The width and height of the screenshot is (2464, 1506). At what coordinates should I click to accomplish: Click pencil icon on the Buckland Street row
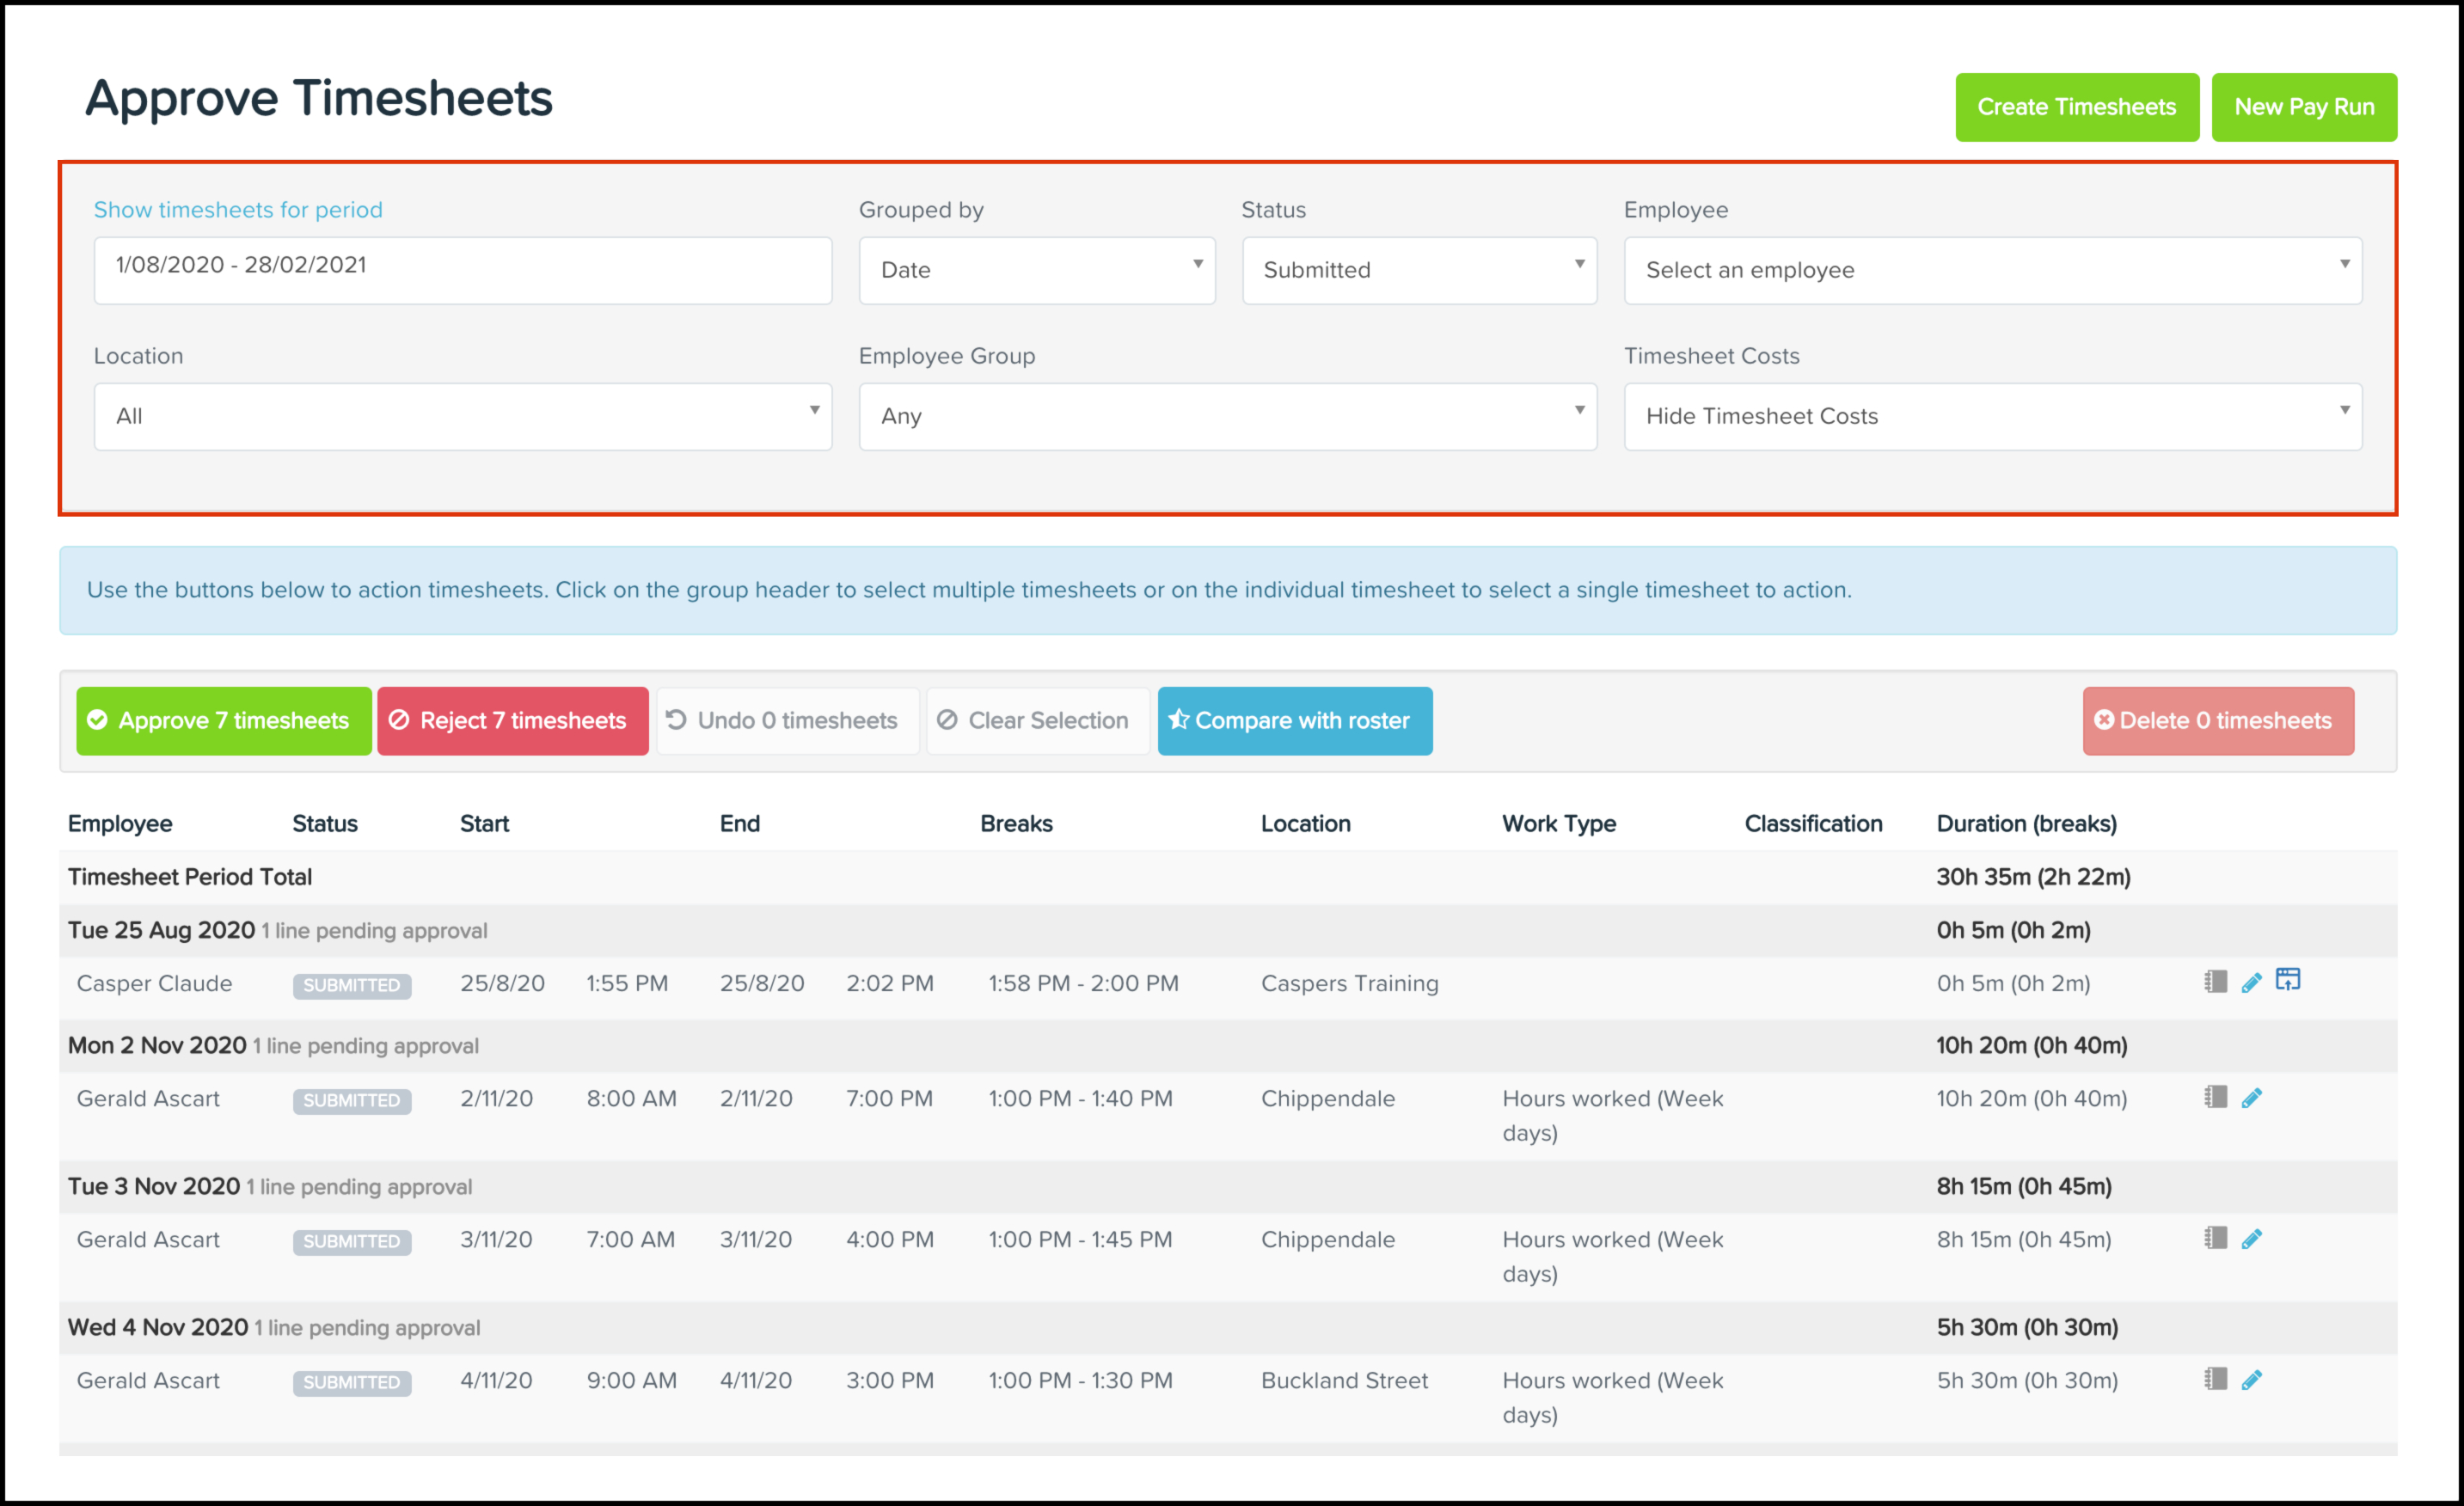(2251, 1381)
